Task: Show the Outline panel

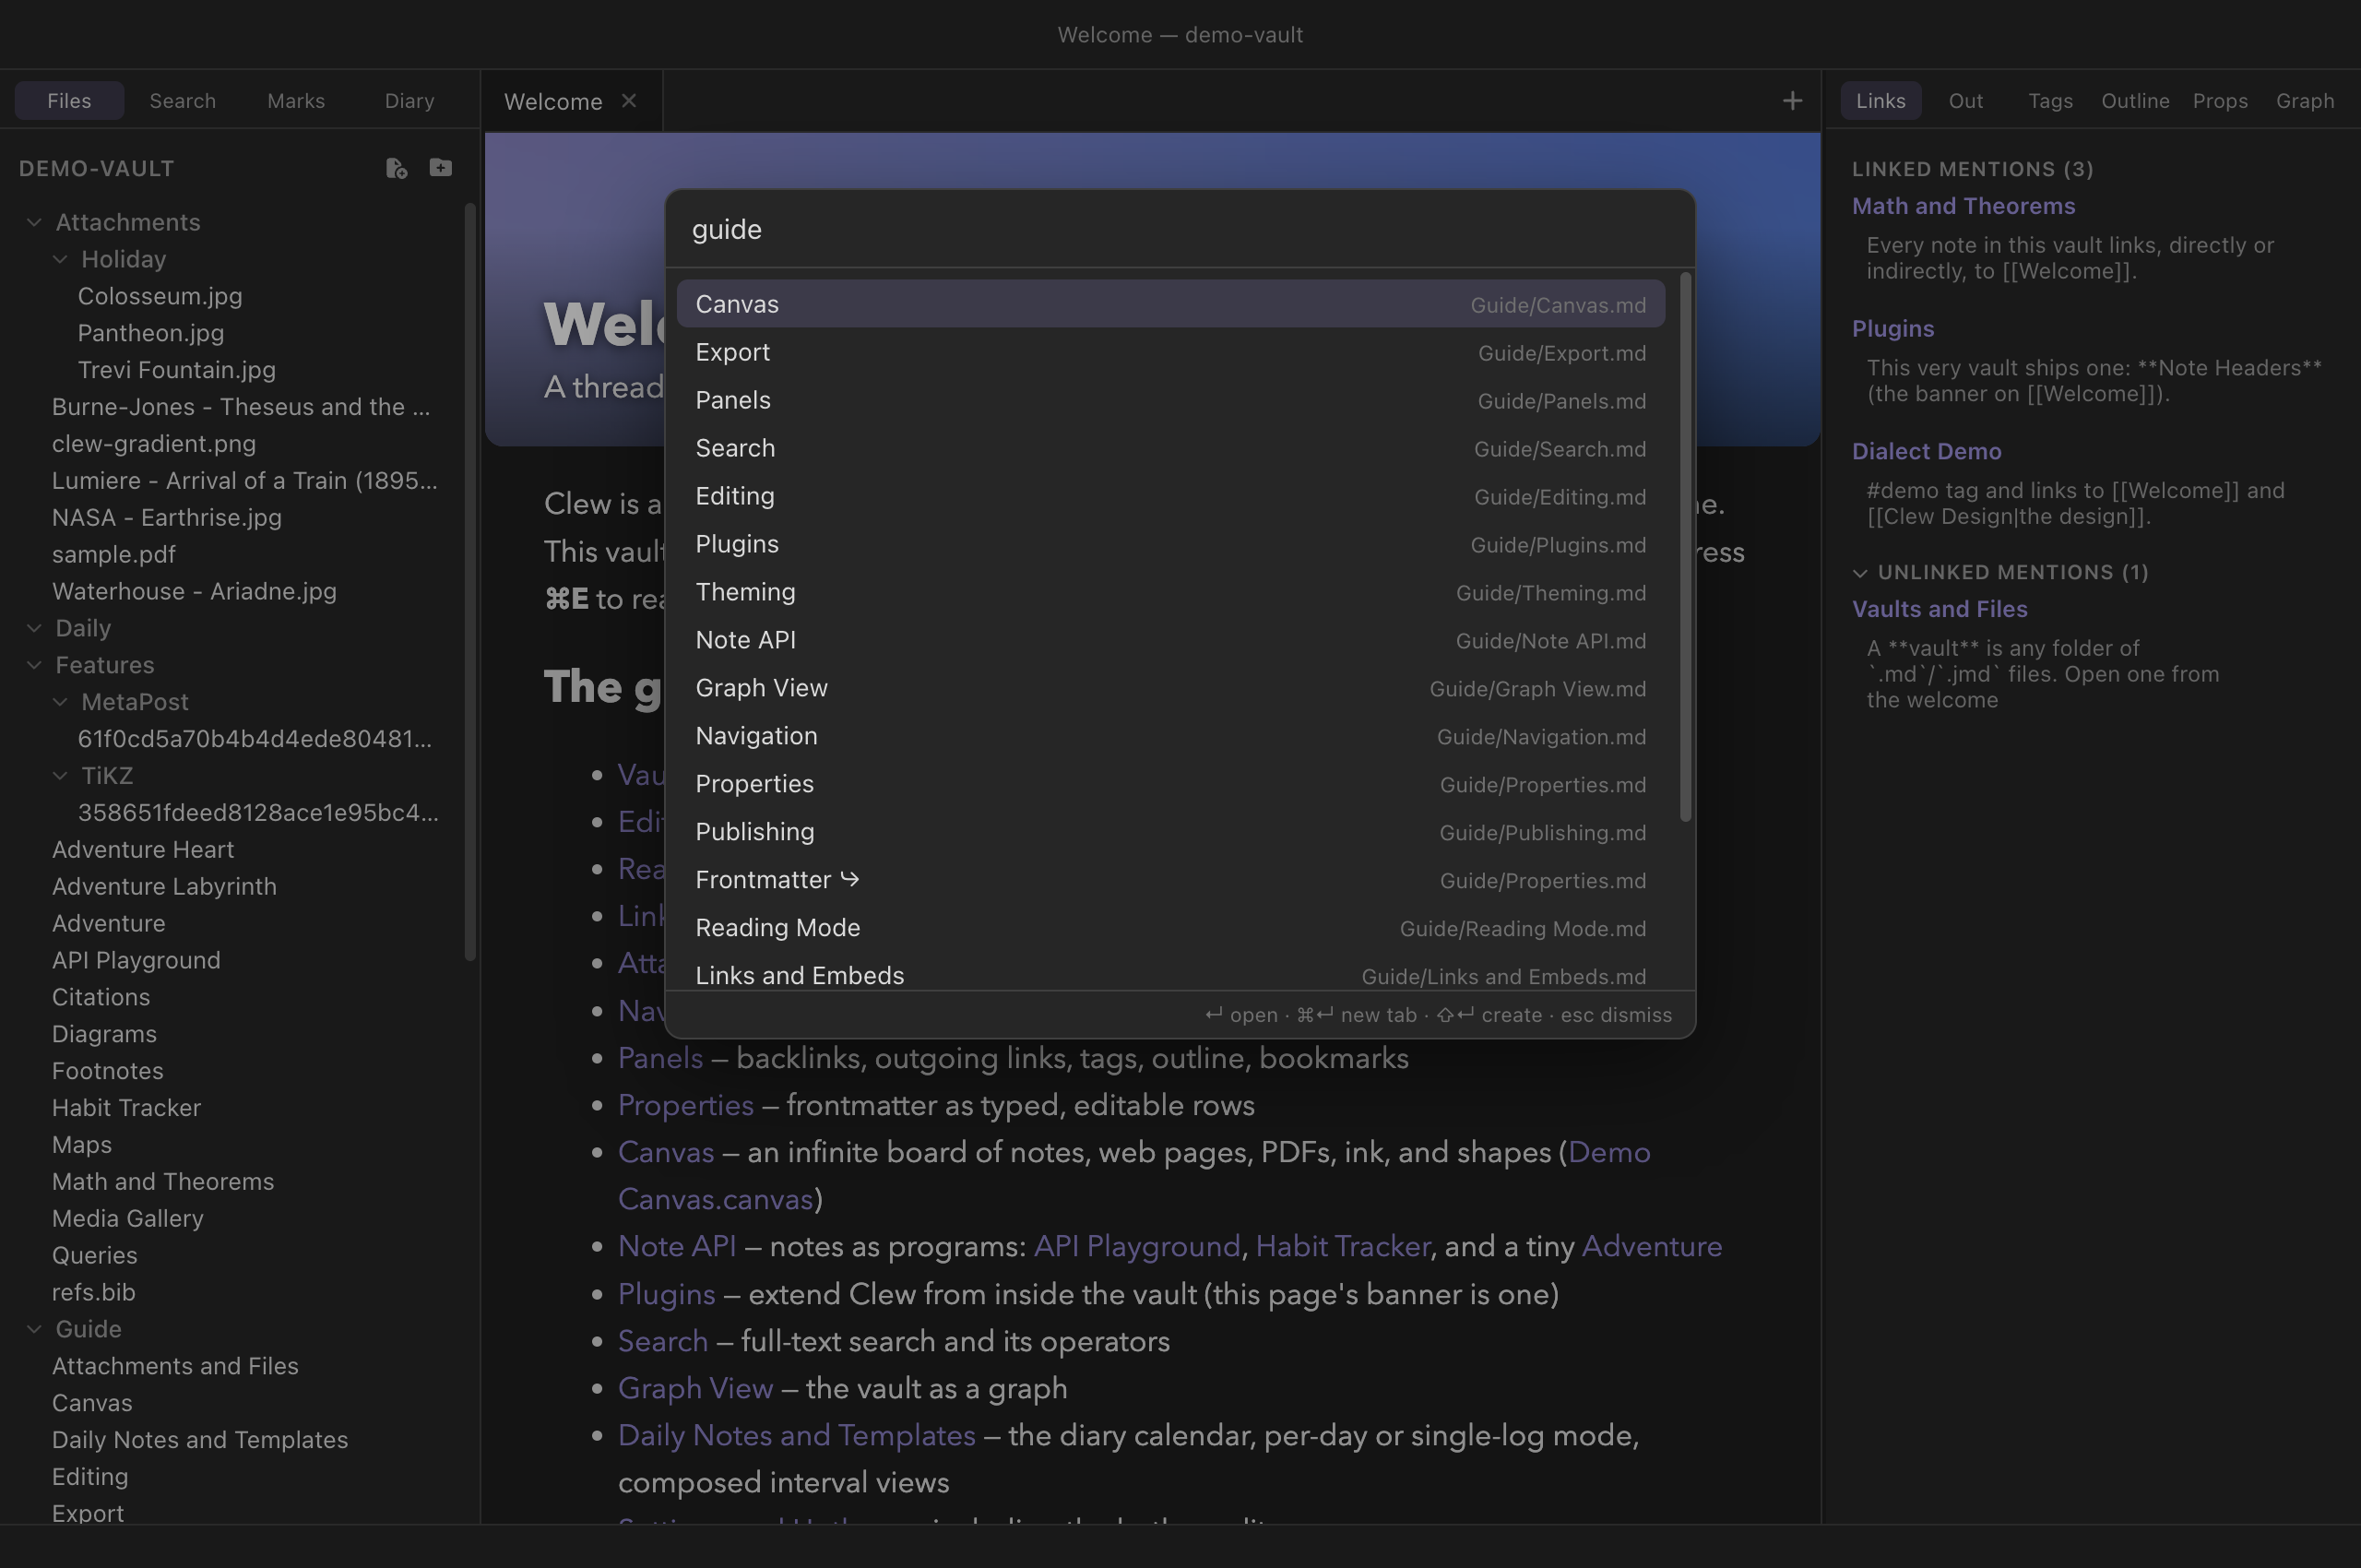Action: [2135, 100]
